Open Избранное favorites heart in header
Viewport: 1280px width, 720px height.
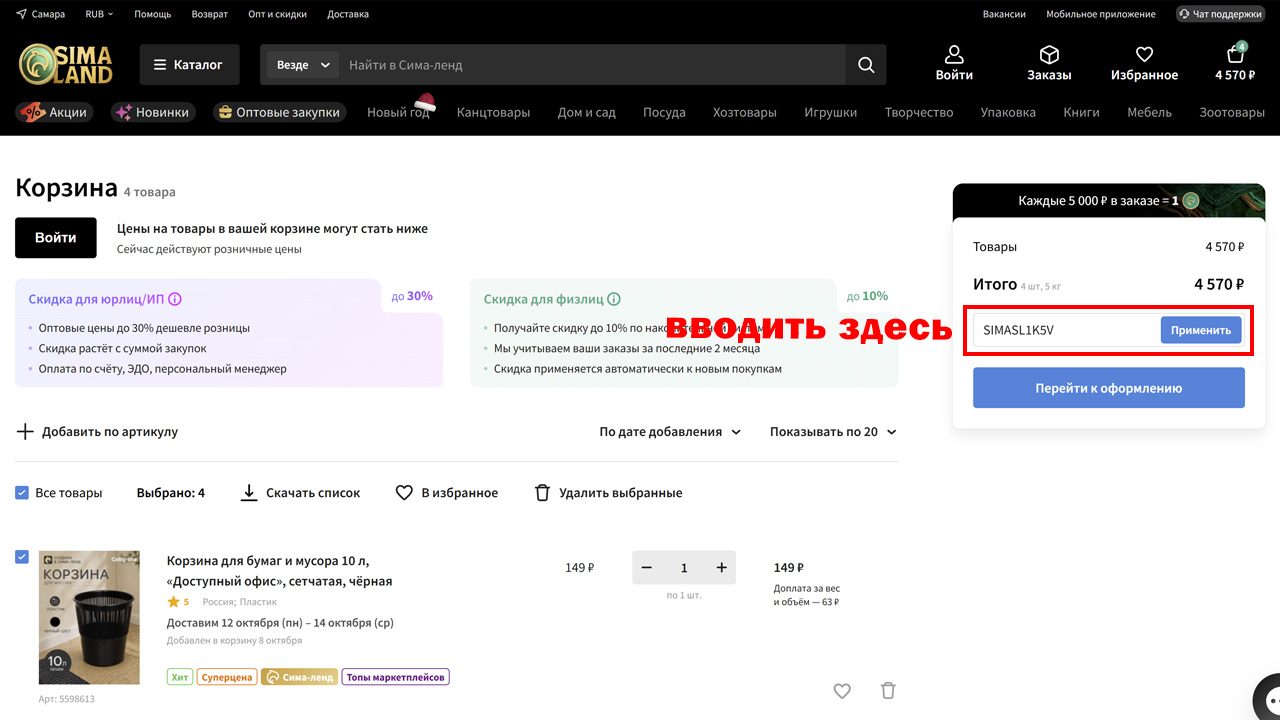[x=1144, y=55]
